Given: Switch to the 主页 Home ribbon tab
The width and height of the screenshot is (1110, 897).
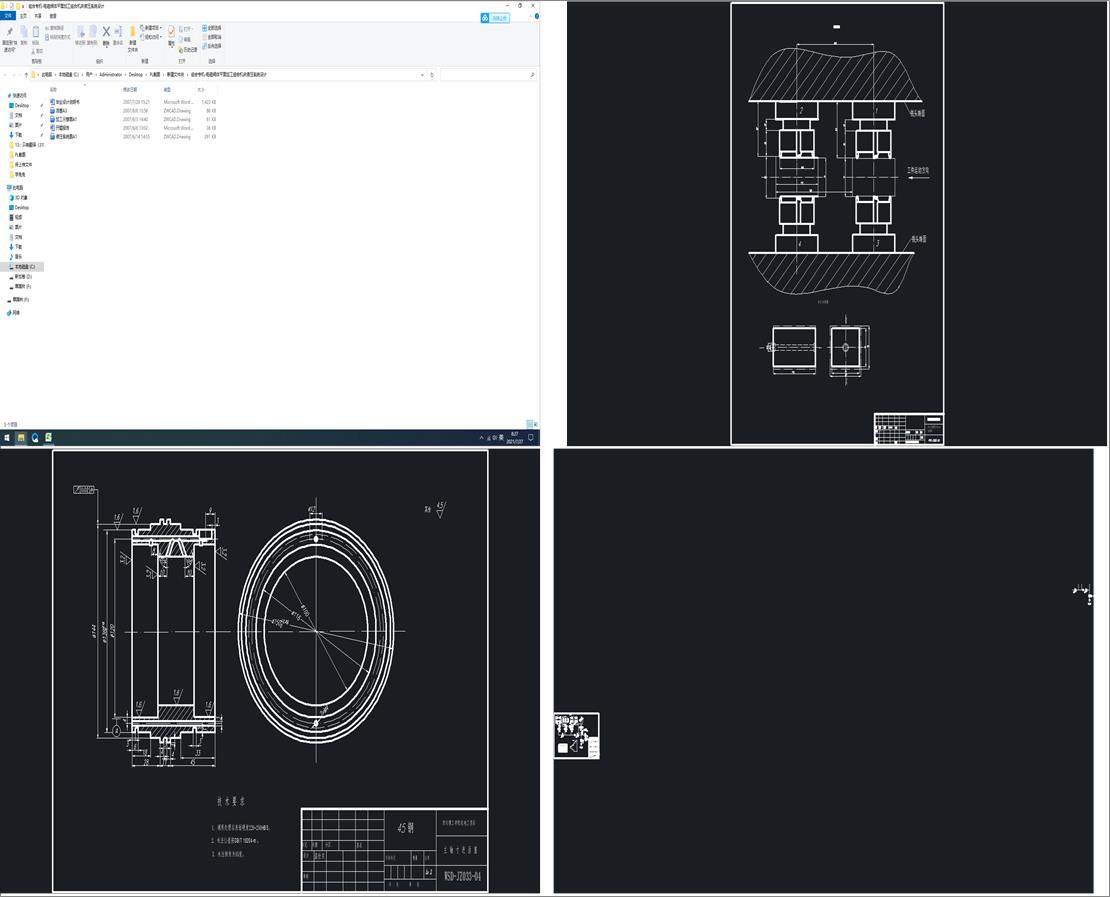Looking at the screenshot, I should point(23,16).
